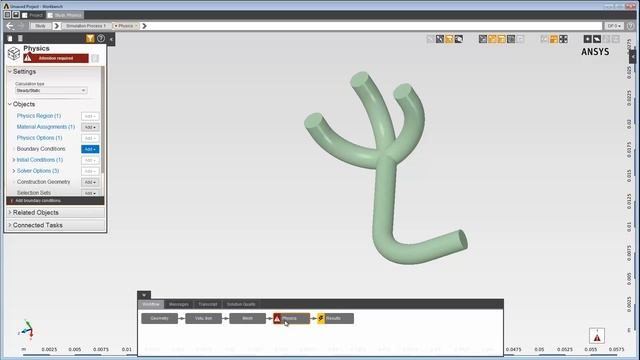Open the DP 0 dropdown at top right

[614, 26]
